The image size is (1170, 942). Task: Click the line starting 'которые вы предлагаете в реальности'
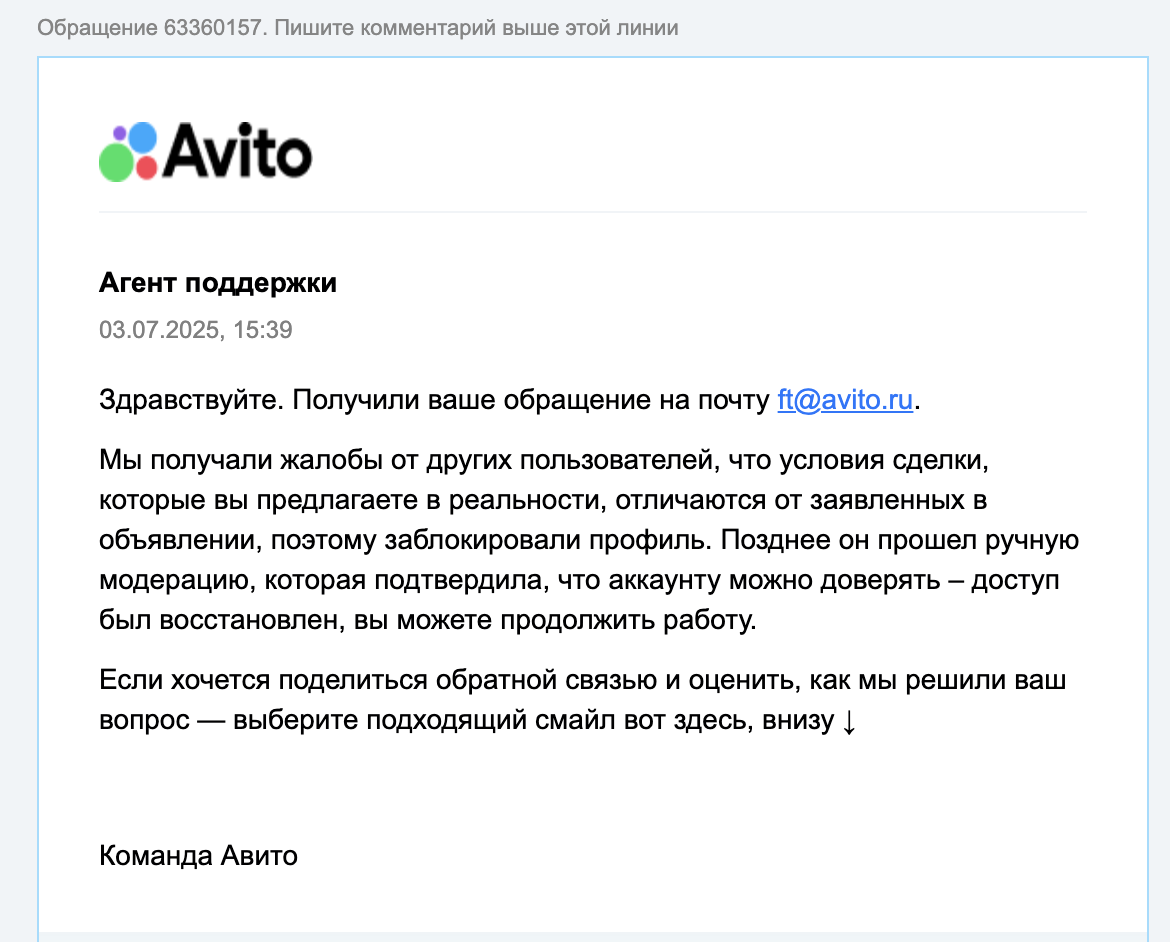pyautogui.click(x=543, y=500)
